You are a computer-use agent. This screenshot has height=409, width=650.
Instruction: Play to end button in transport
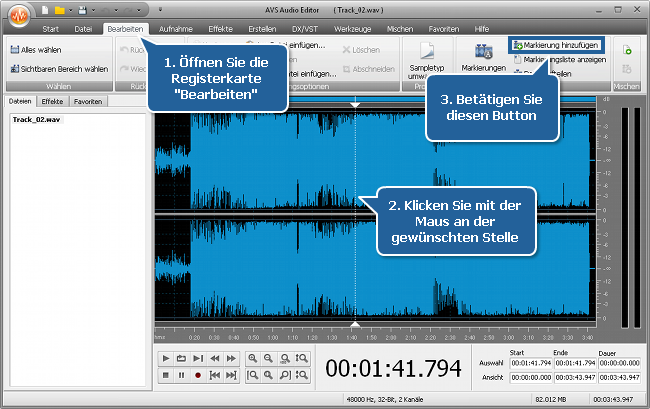(198, 358)
